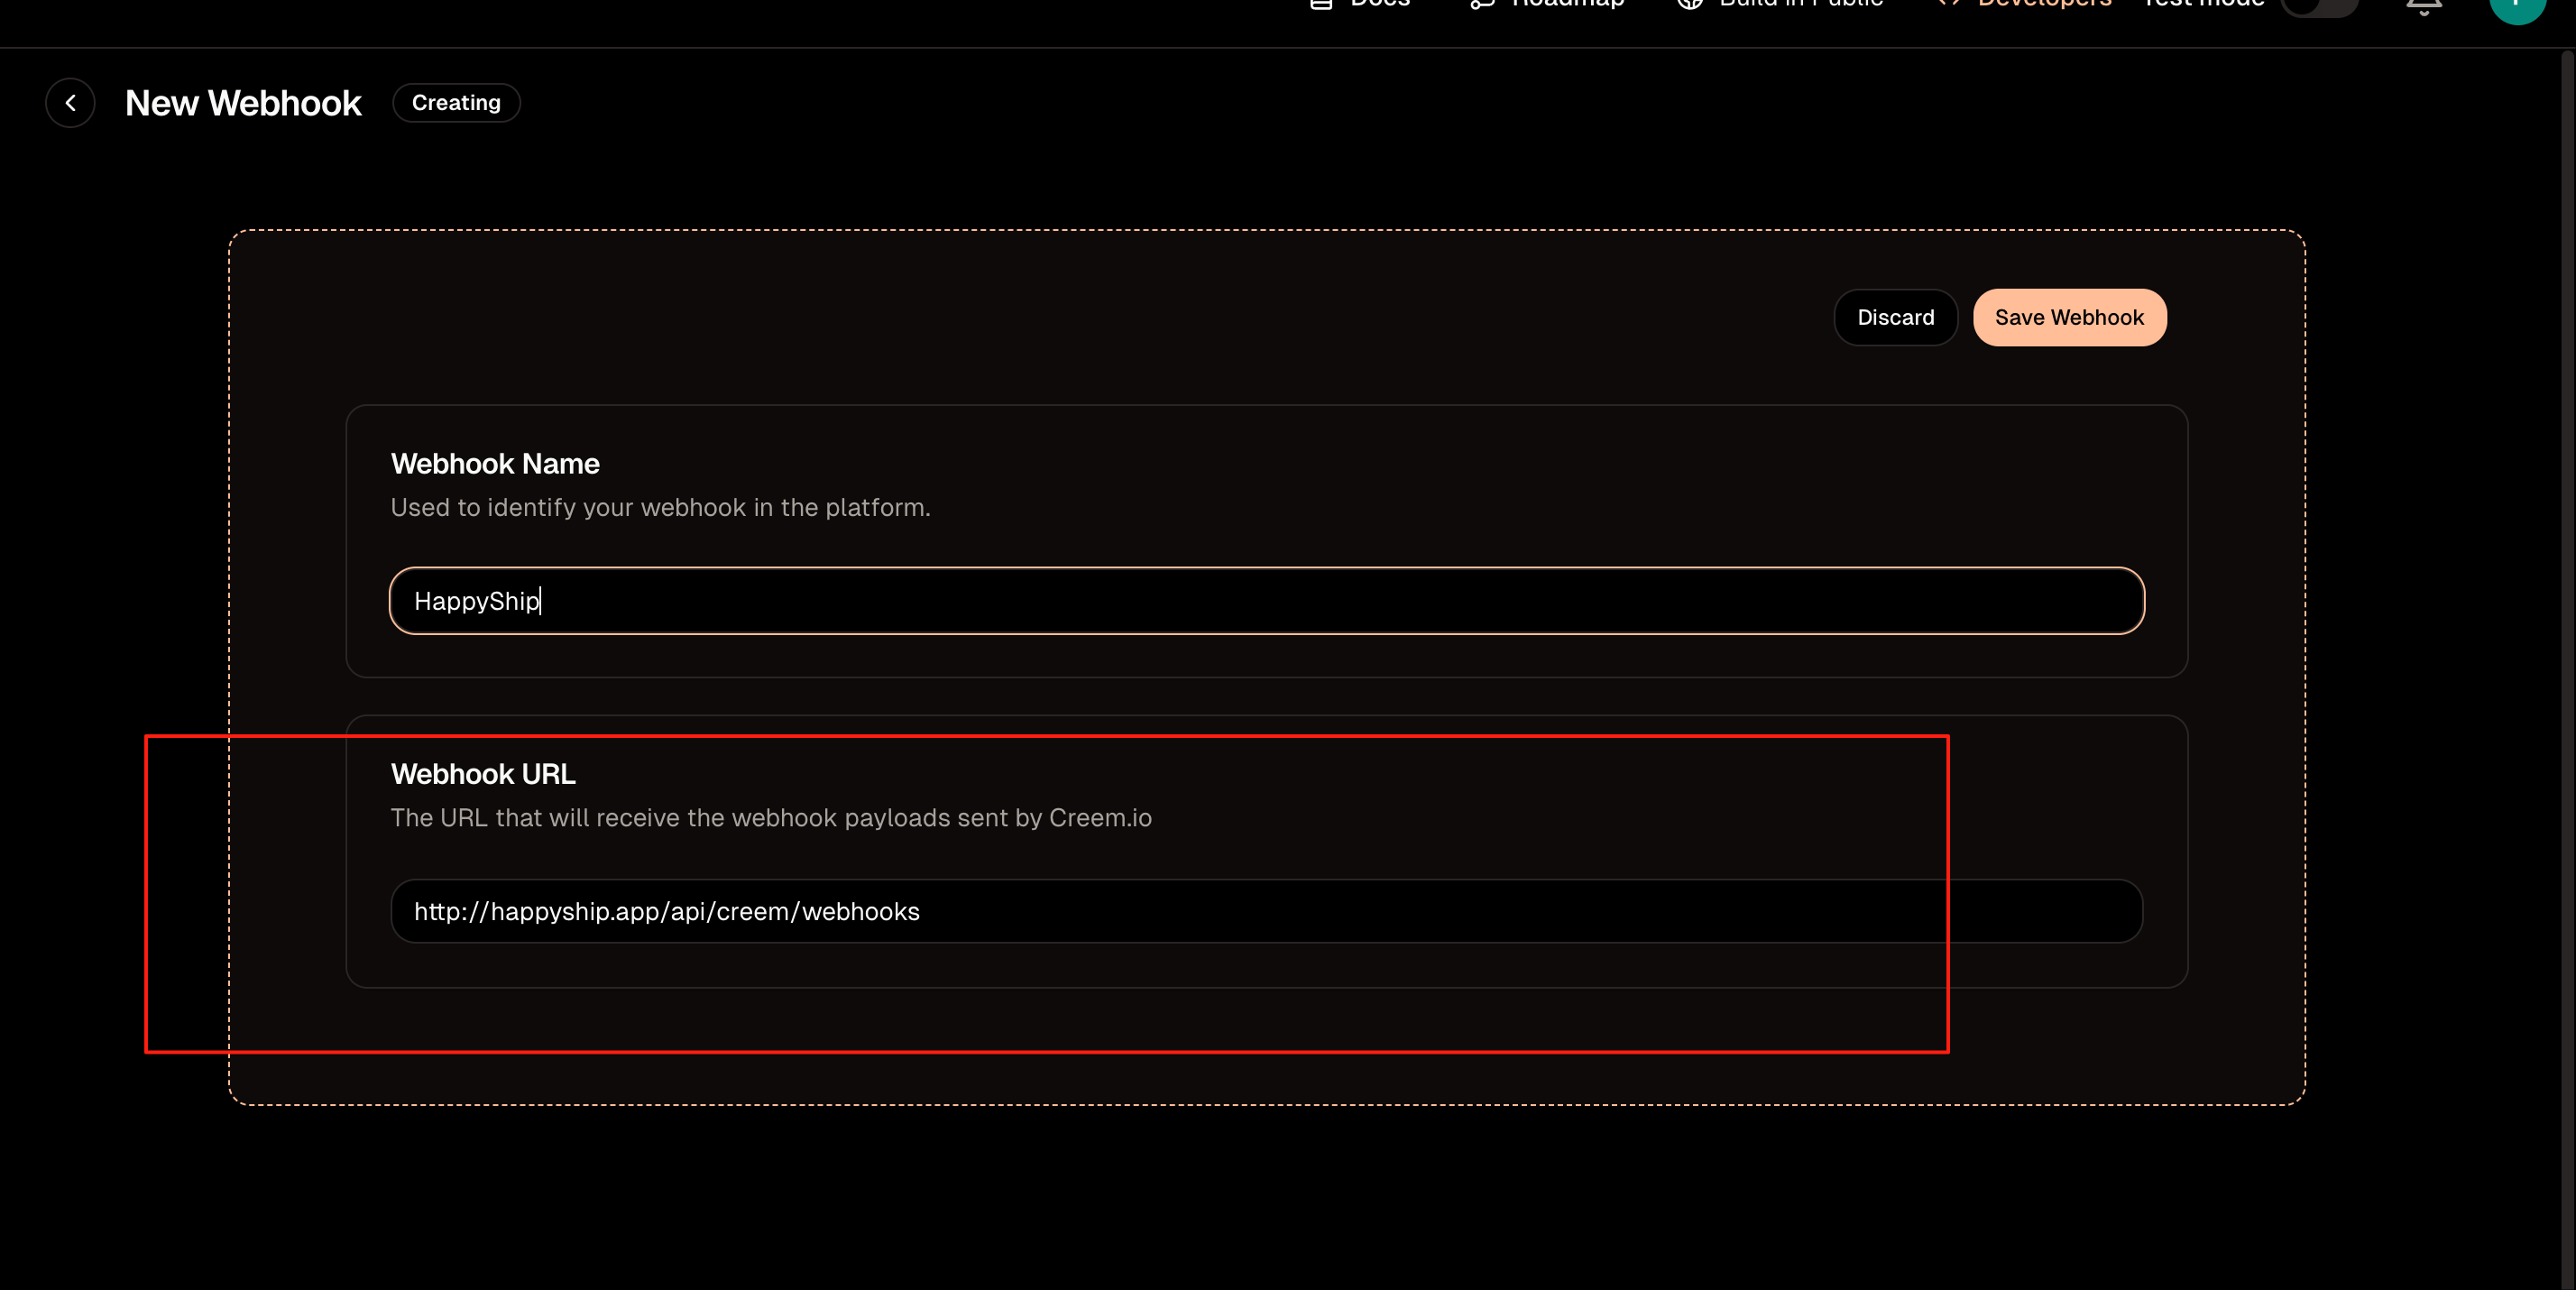Focus the Webhook Name input containing HappyShip

[x=1266, y=601]
